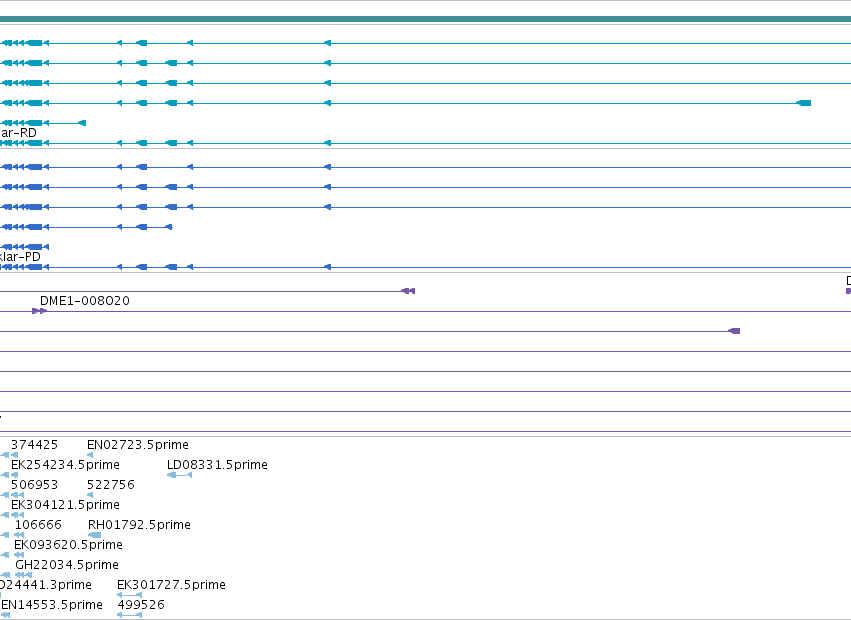Click the teal chromosome bar at top
The image size is (851, 620).
point(426,19)
